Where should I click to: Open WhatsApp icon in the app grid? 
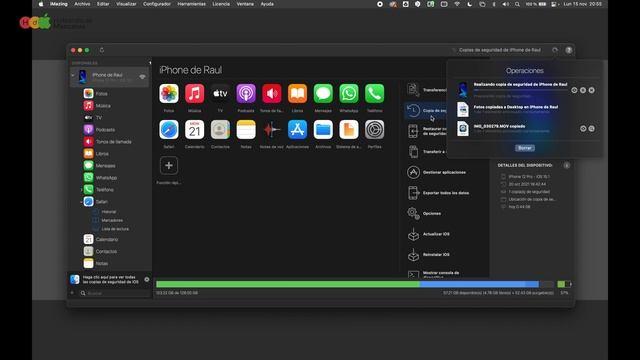(x=349, y=93)
